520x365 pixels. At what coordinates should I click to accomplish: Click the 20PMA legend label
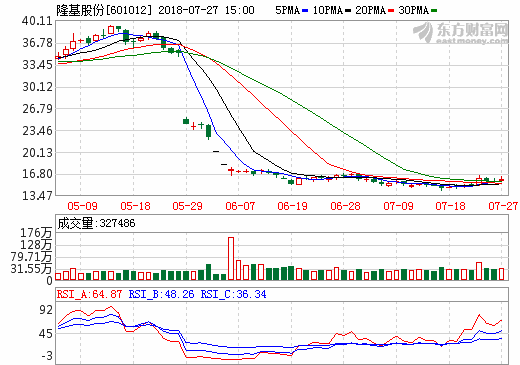point(371,10)
